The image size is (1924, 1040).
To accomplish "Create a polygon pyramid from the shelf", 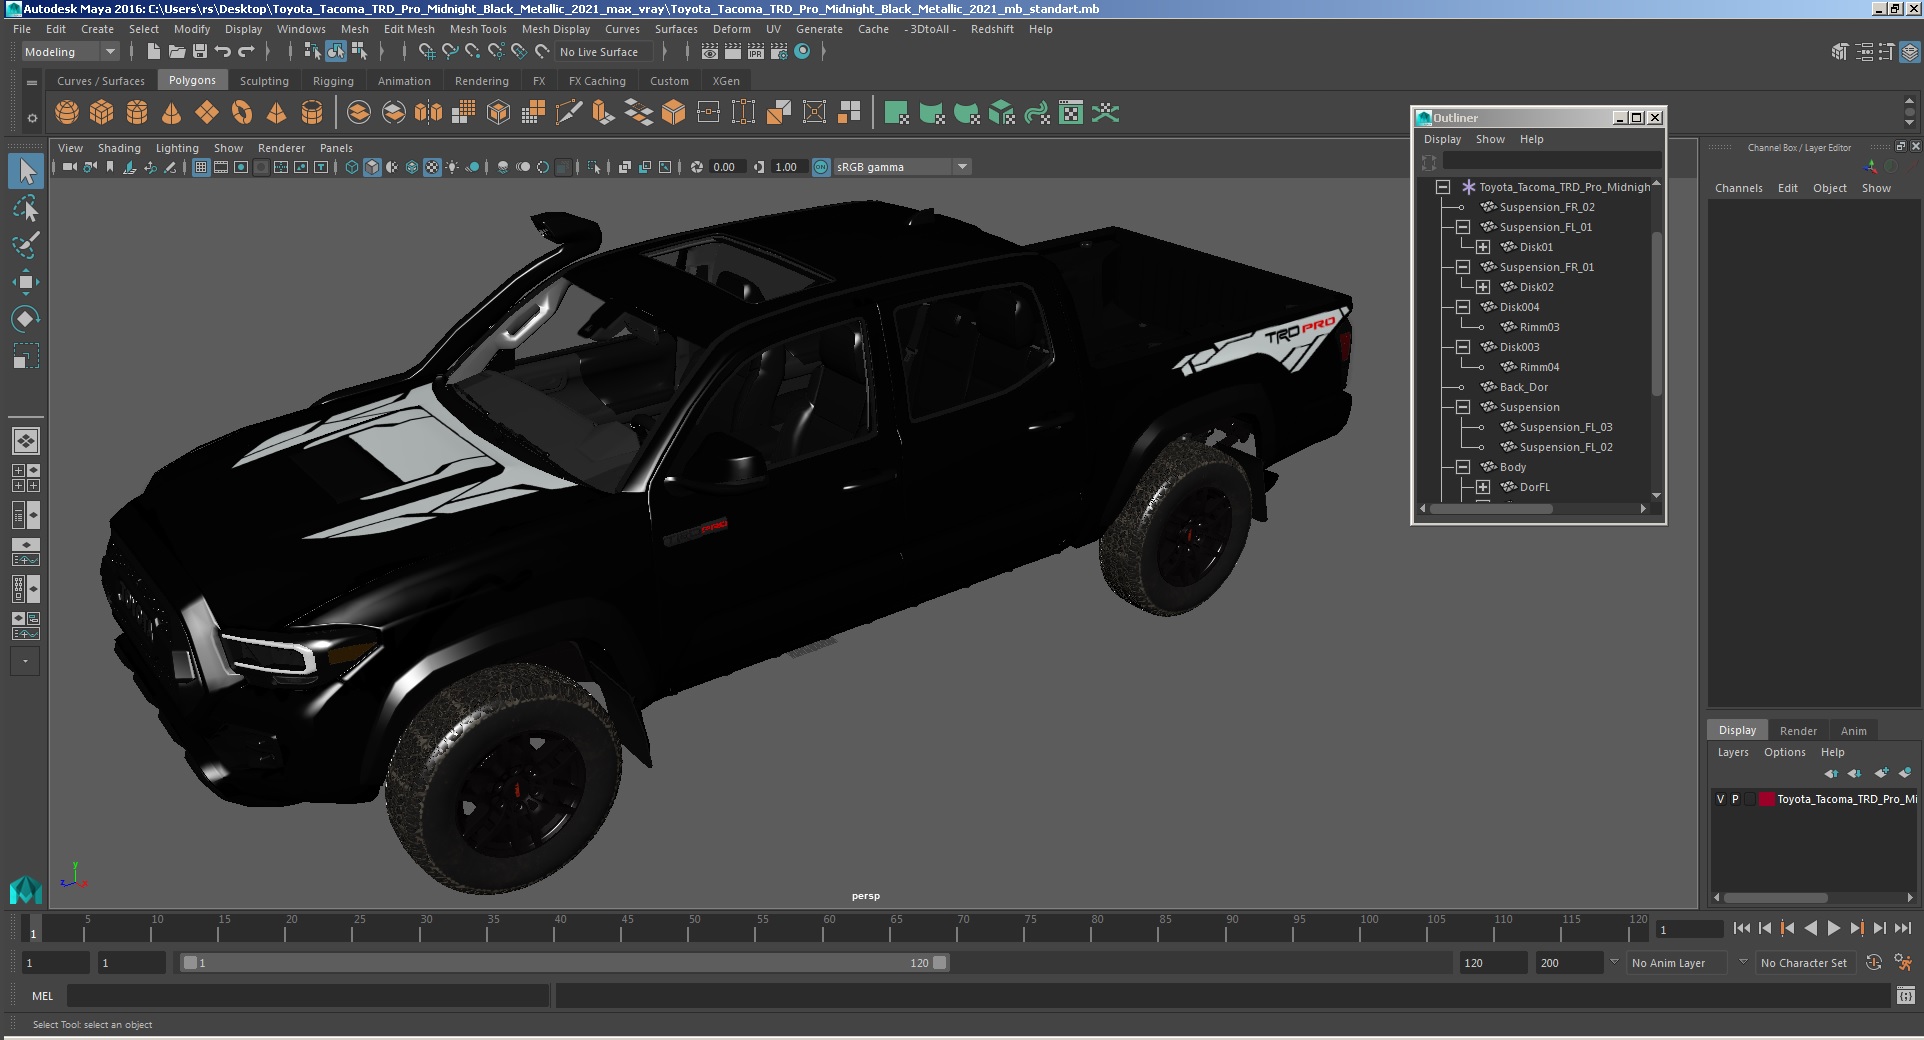I will pos(277,113).
